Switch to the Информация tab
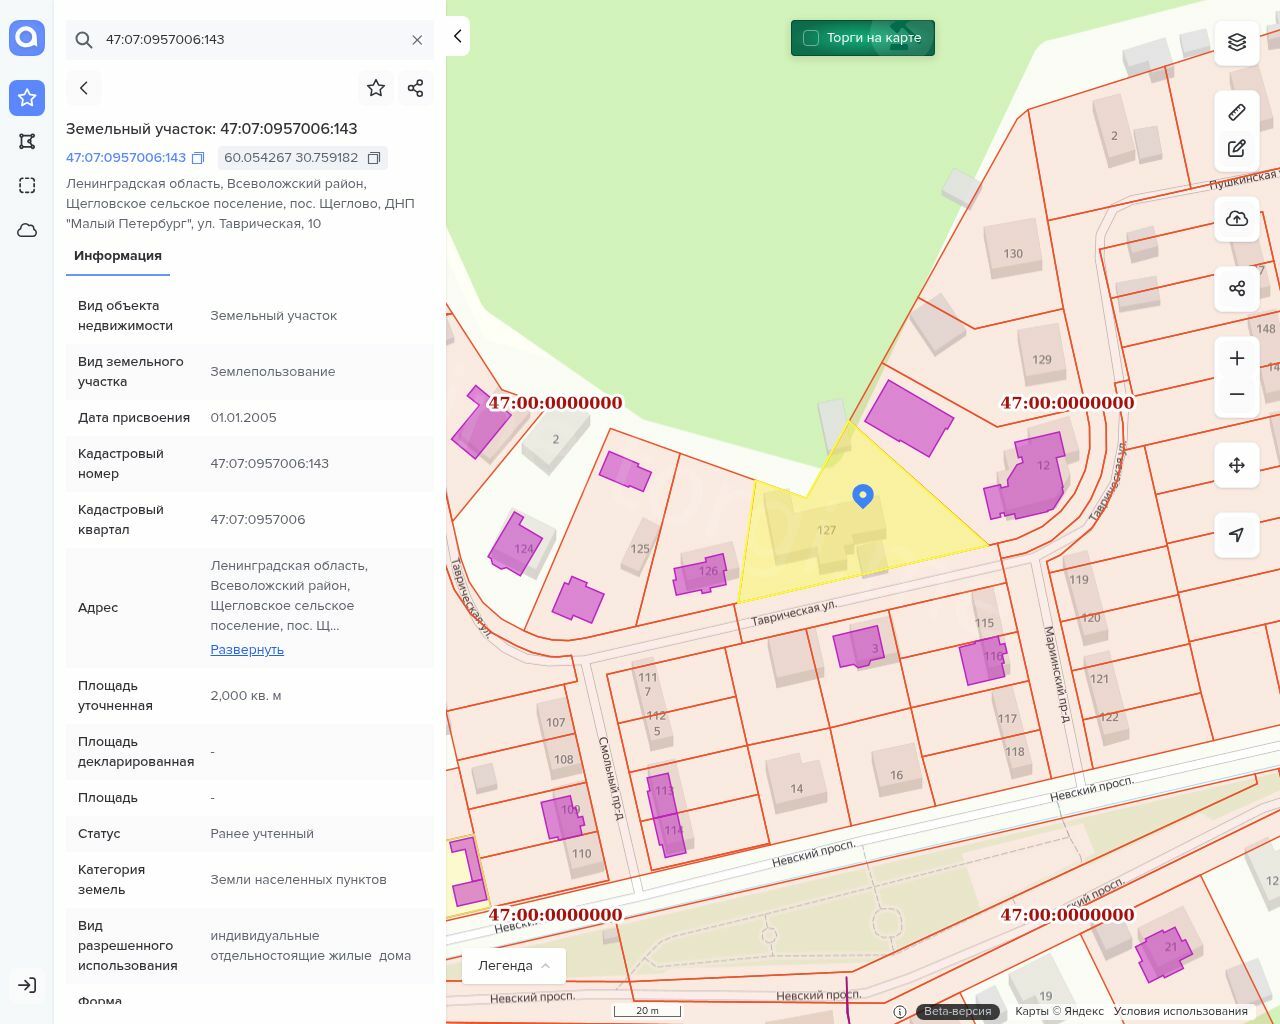The width and height of the screenshot is (1280, 1024). pos(118,256)
